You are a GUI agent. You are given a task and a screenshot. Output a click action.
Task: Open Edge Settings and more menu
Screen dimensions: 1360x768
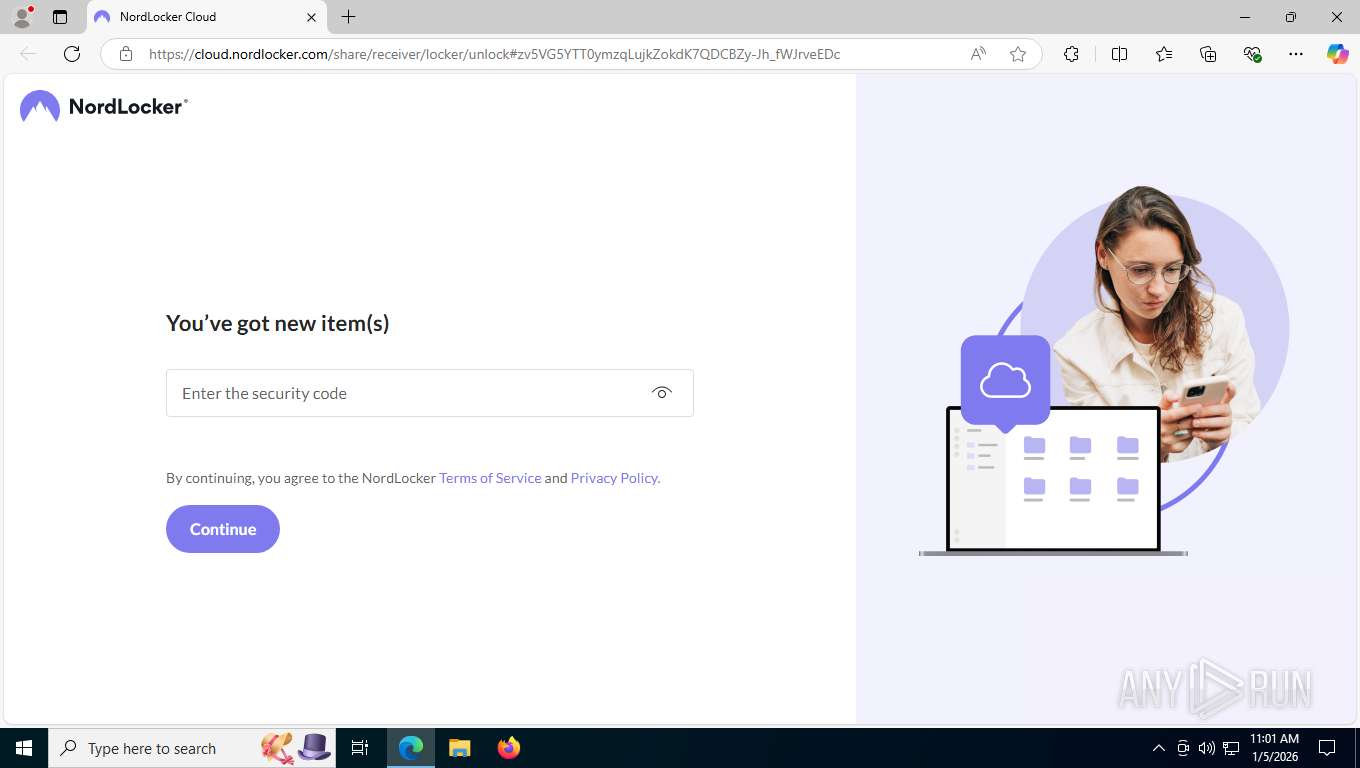pyautogui.click(x=1296, y=54)
